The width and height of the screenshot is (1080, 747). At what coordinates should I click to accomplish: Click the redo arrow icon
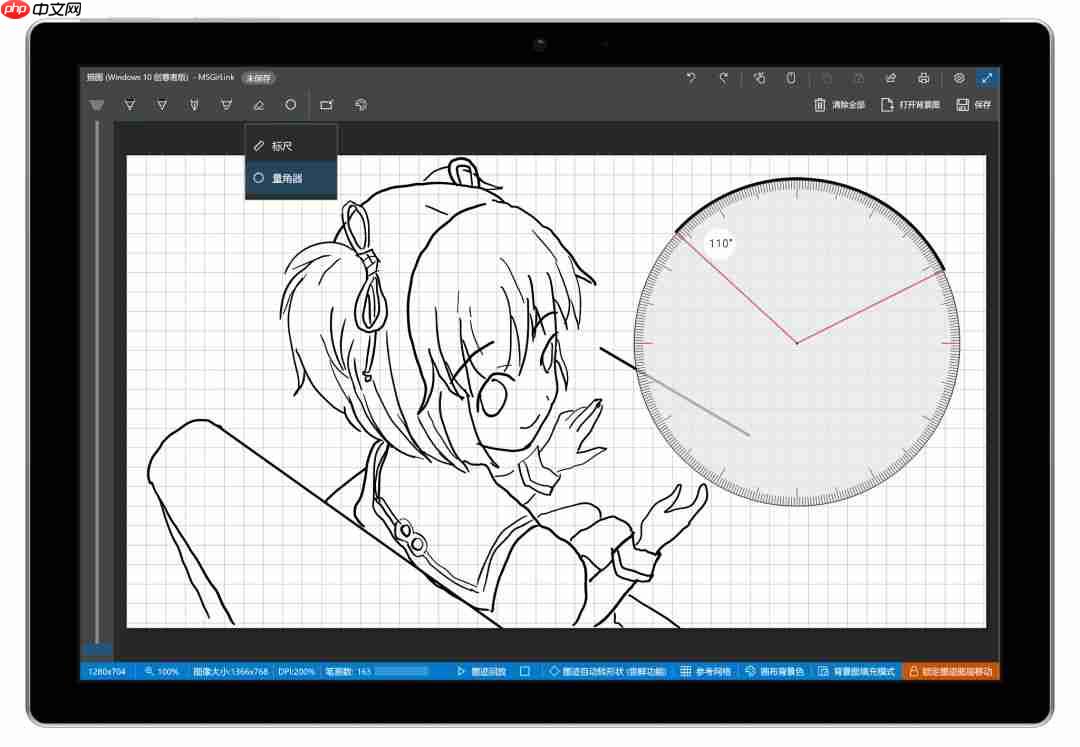click(724, 78)
